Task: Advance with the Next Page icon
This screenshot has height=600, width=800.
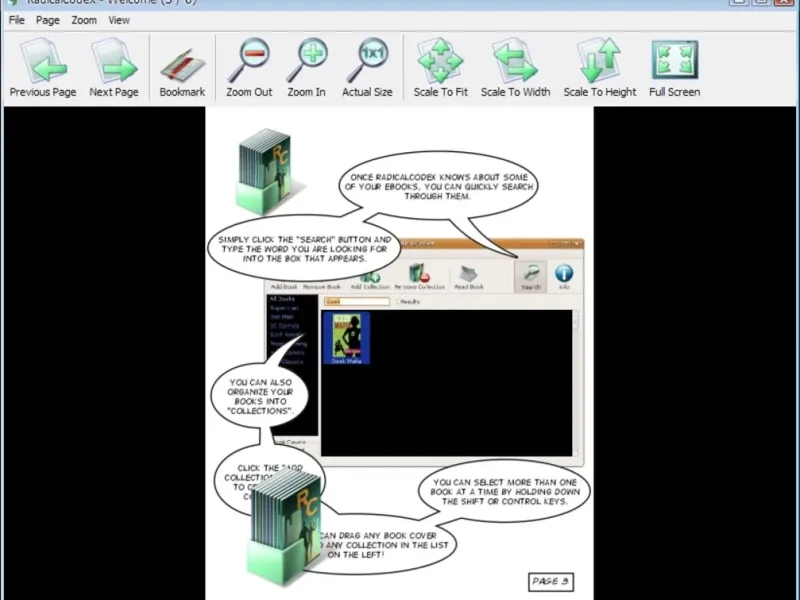Action: click(114, 68)
